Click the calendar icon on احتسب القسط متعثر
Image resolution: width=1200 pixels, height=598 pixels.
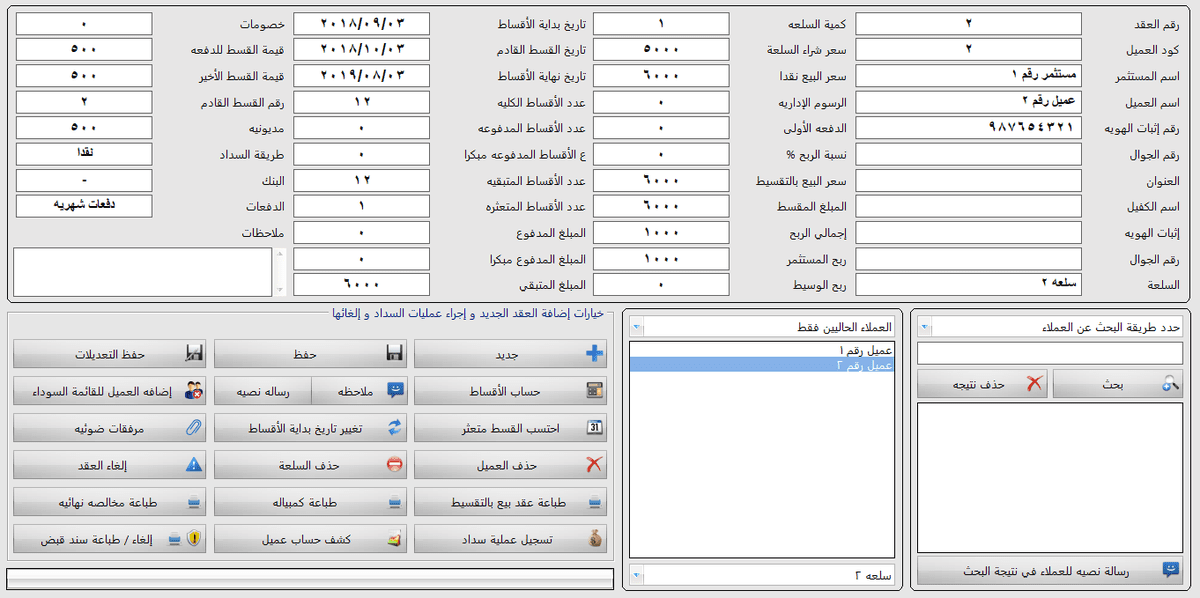tap(594, 427)
